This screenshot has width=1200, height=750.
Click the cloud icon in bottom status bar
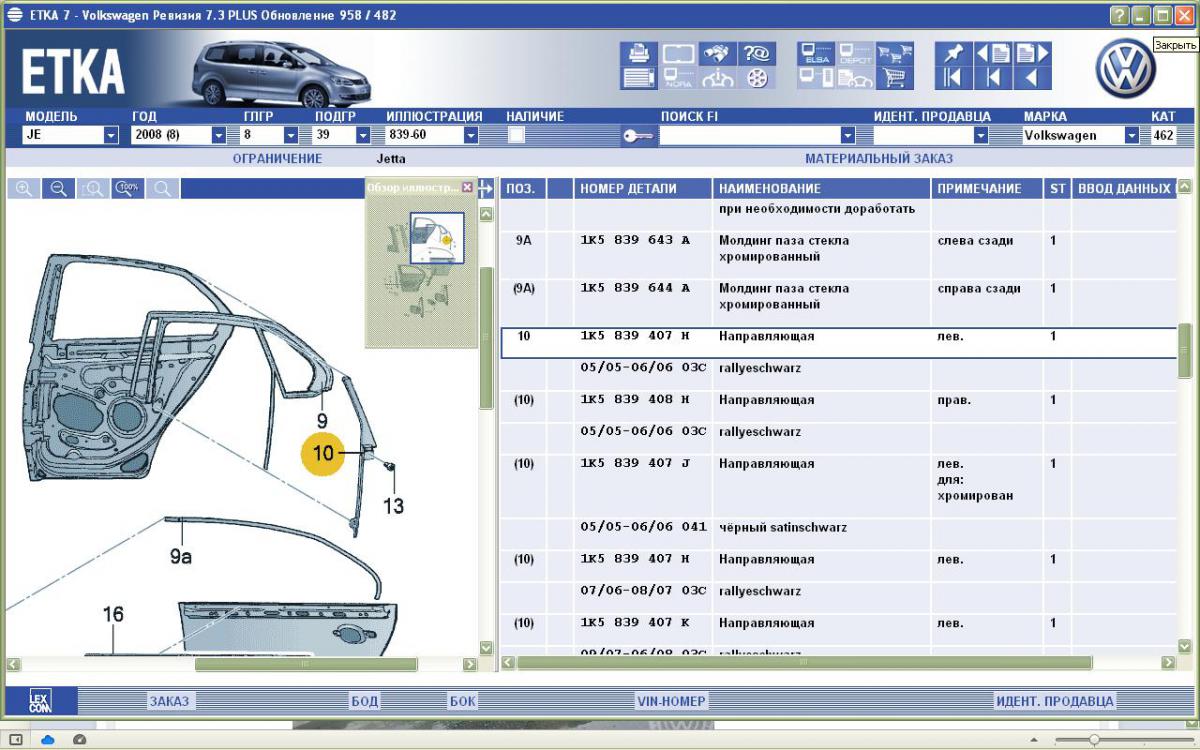click(x=47, y=740)
